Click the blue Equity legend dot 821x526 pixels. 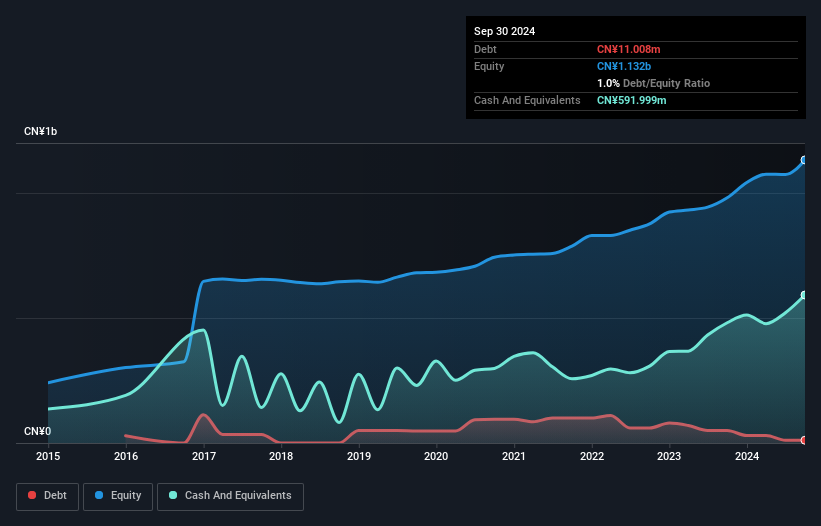point(99,495)
